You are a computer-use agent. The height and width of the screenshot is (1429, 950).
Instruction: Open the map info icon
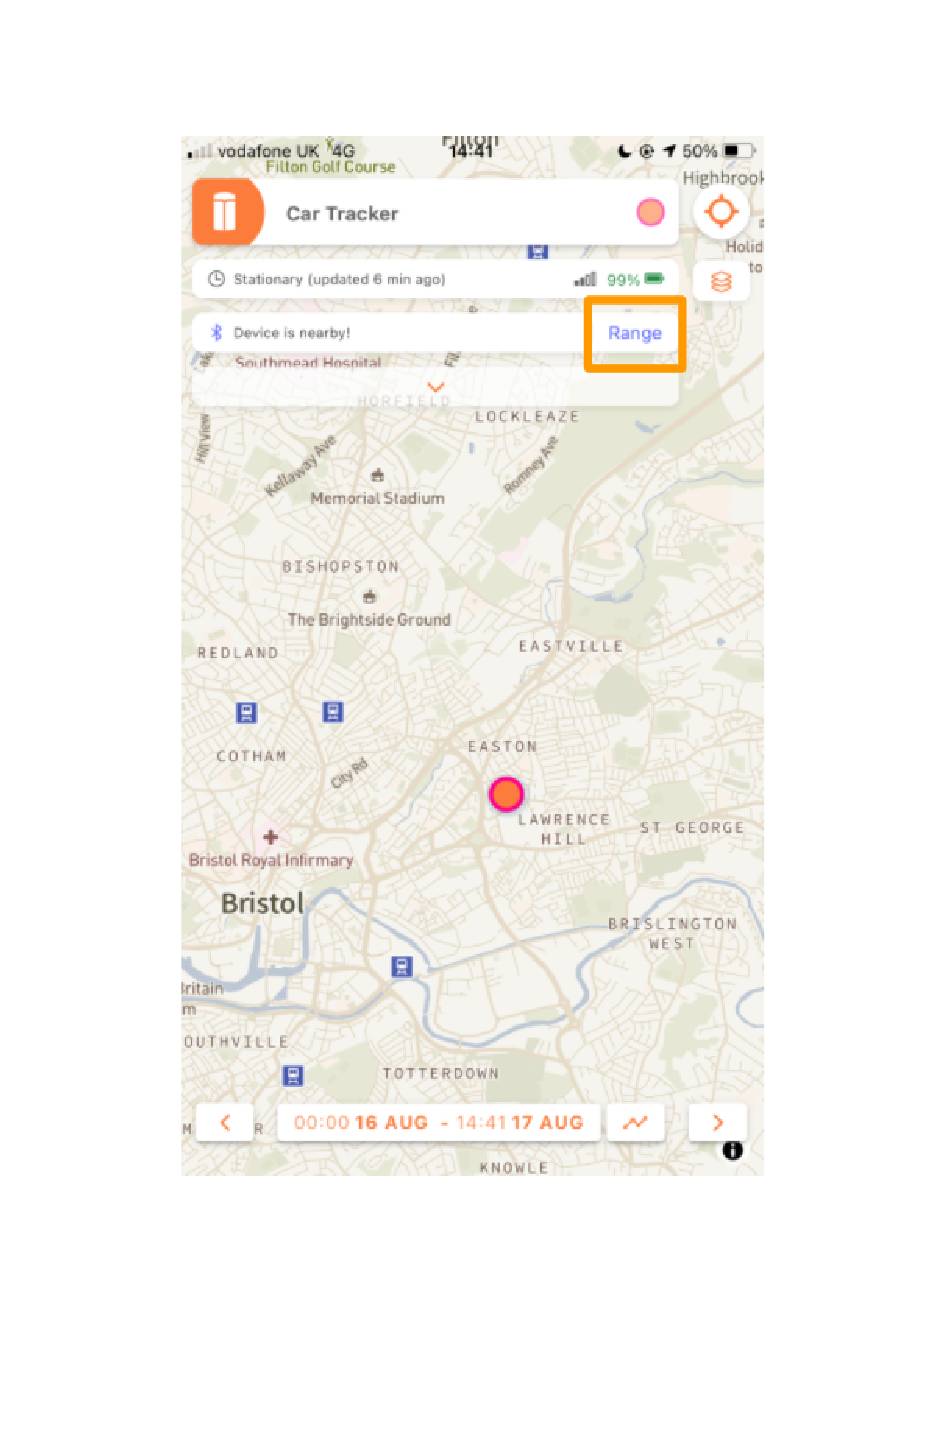point(732,1151)
